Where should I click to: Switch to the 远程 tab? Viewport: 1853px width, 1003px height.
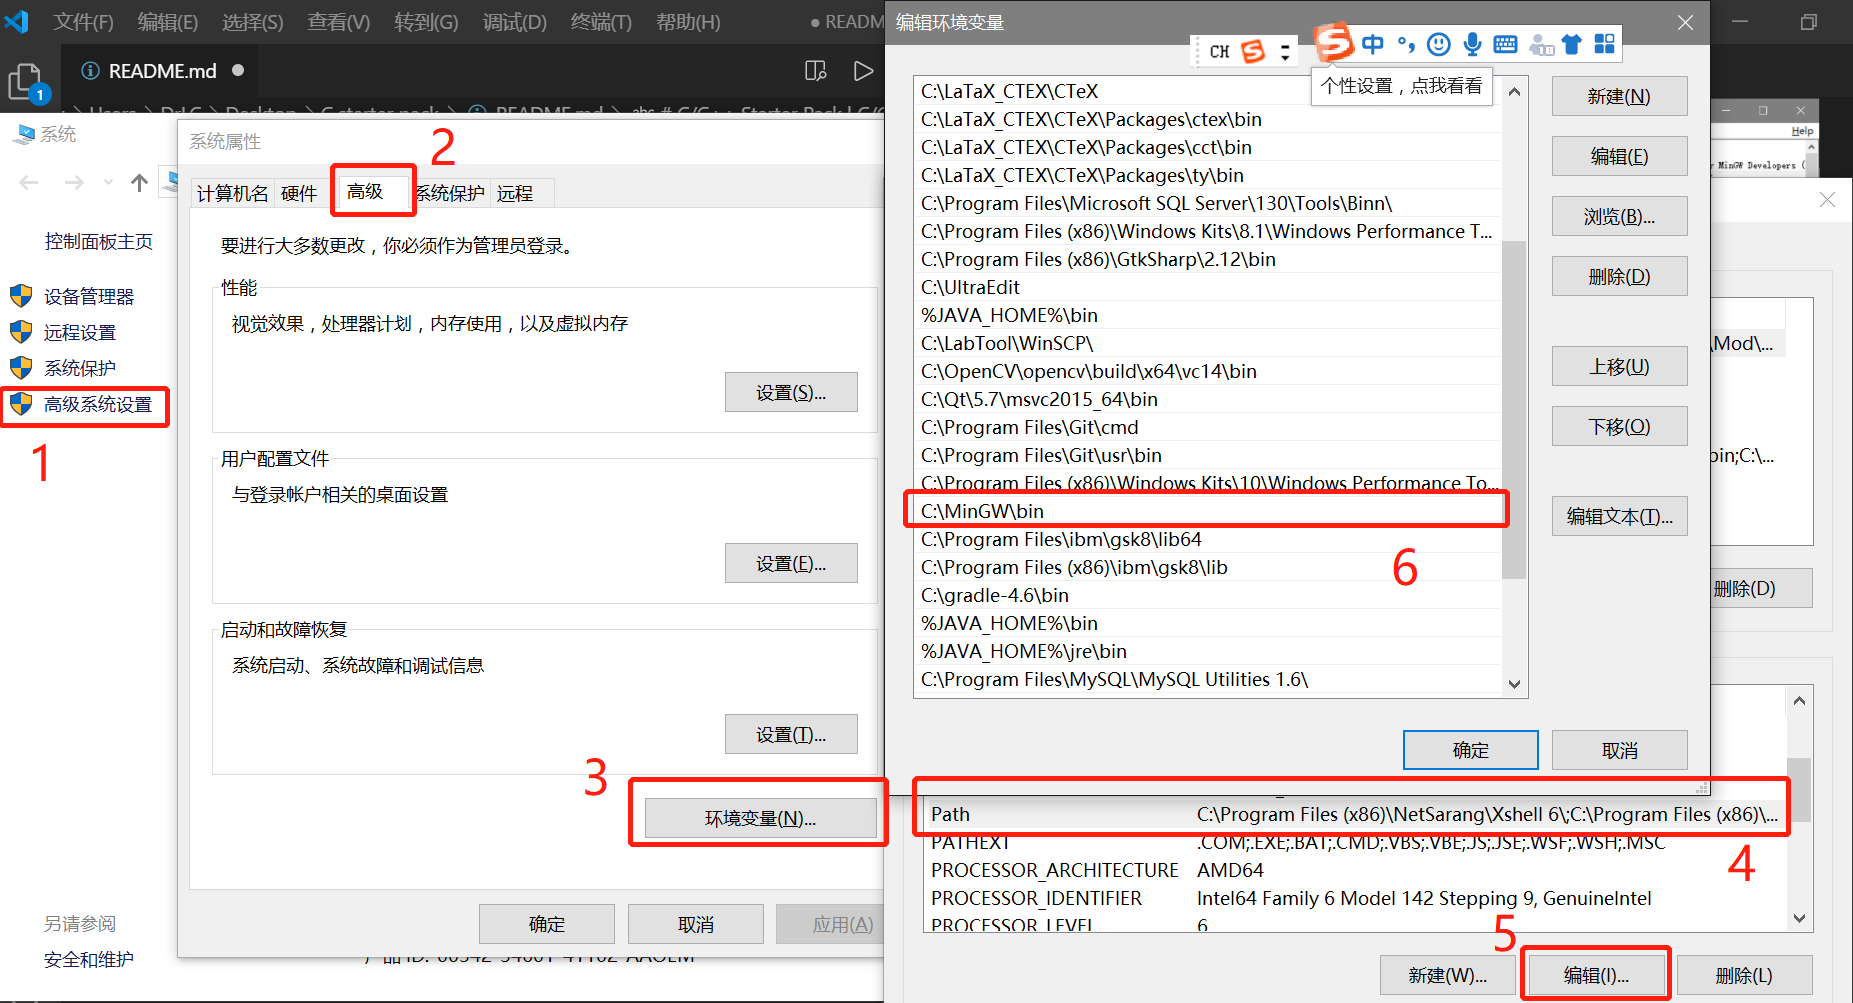(515, 193)
